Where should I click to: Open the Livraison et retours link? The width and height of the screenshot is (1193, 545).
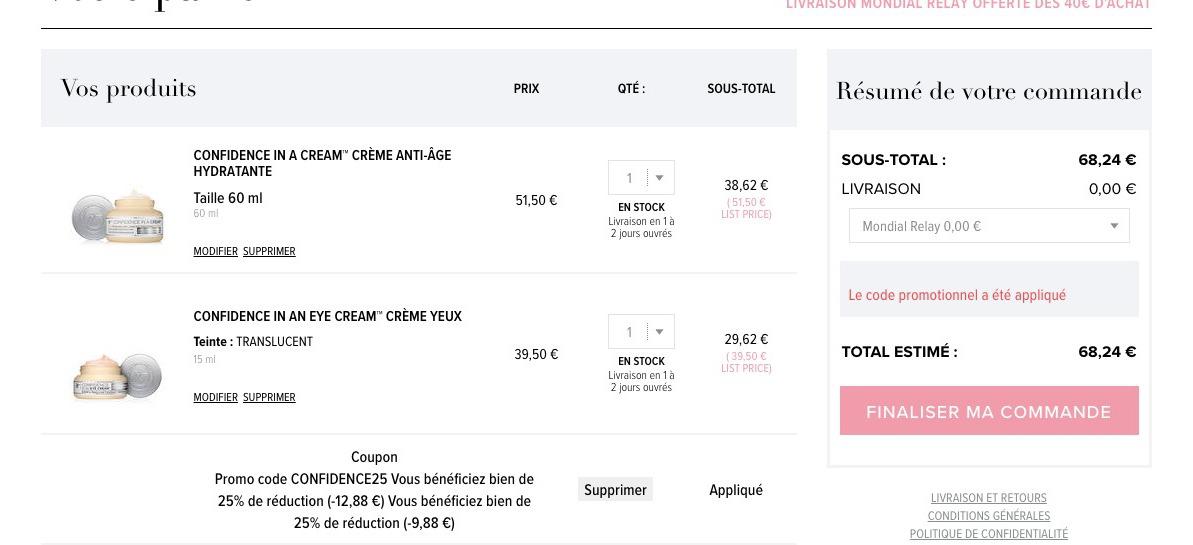click(988, 498)
